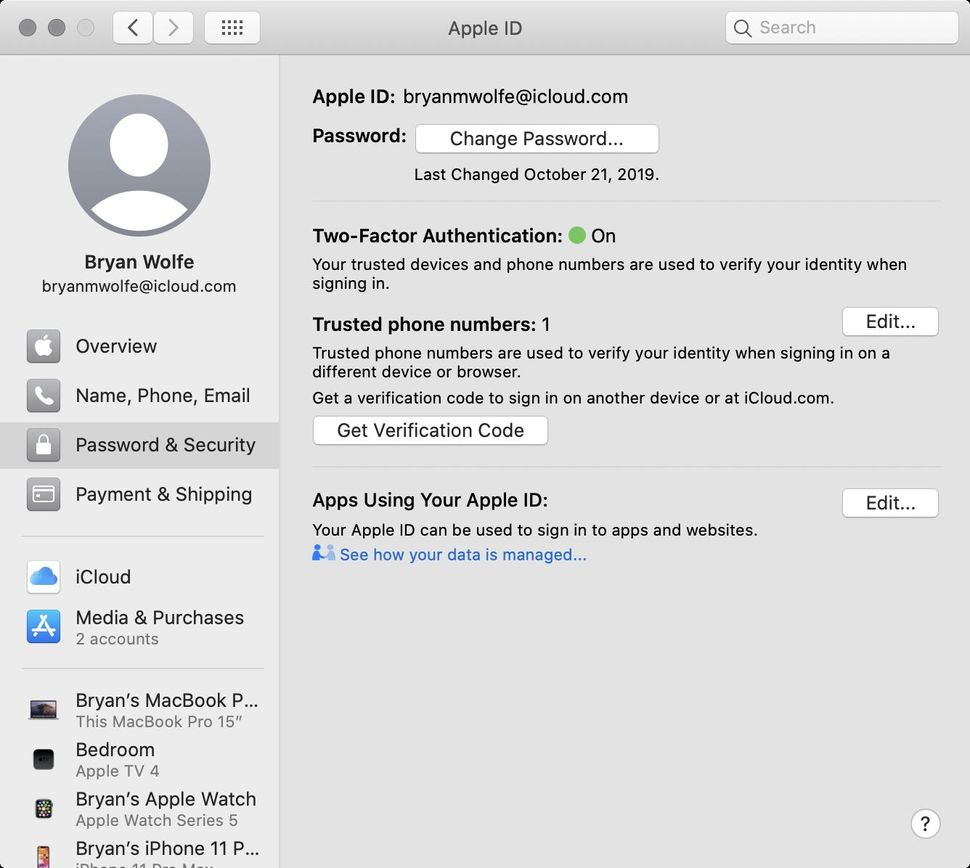This screenshot has width=970, height=868.
Task: Open the Show All preferences grid icon
Action: (x=232, y=27)
